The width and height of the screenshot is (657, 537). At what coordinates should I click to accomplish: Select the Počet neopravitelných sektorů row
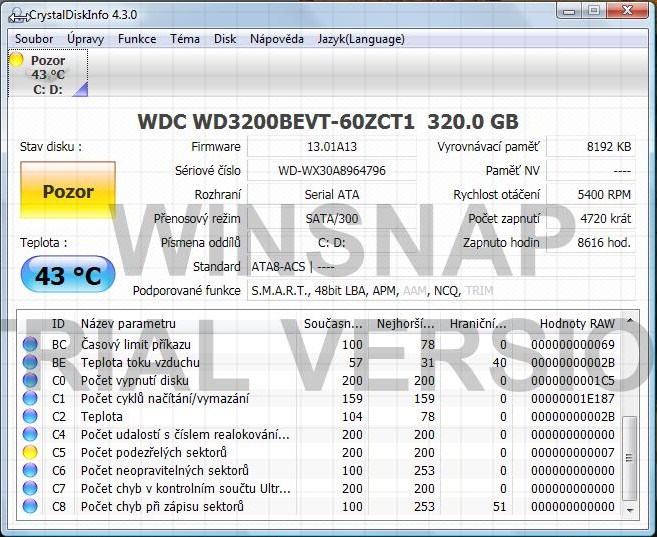(x=319, y=470)
